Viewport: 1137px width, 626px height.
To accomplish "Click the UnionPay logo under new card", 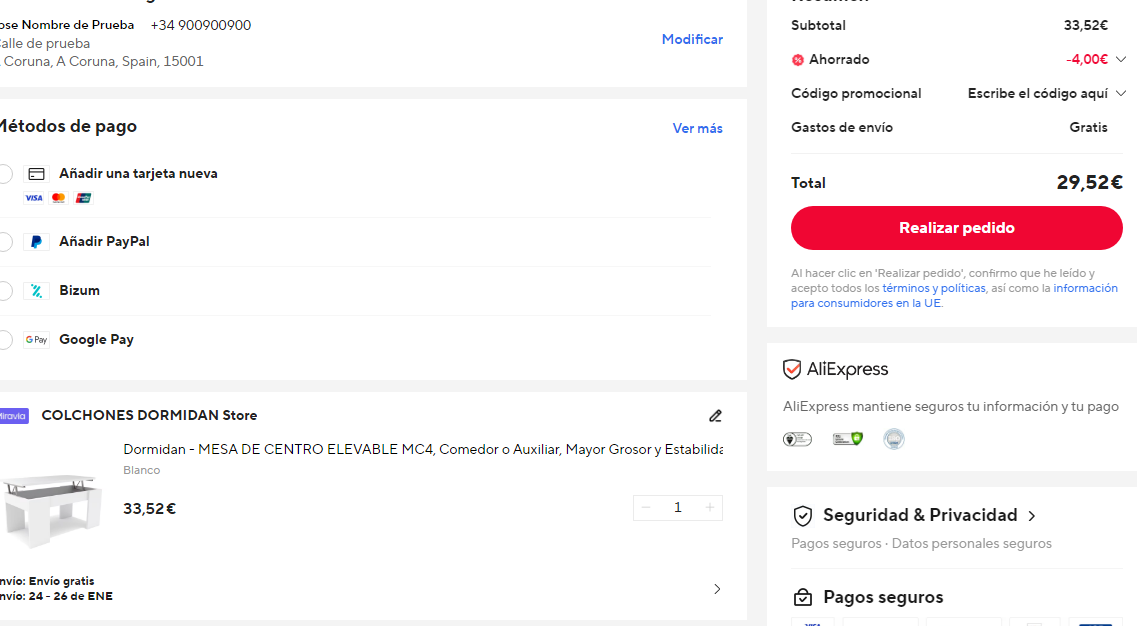I will (83, 198).
